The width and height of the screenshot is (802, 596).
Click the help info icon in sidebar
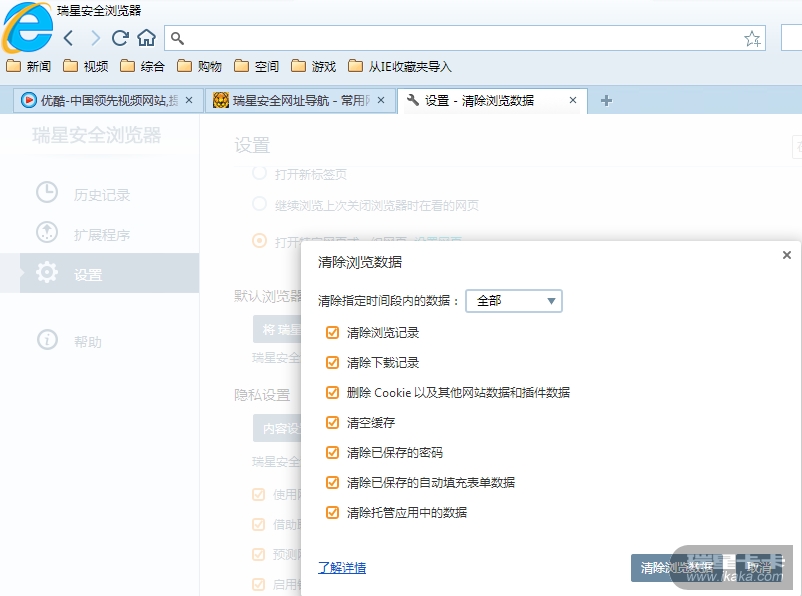point(47,340)
